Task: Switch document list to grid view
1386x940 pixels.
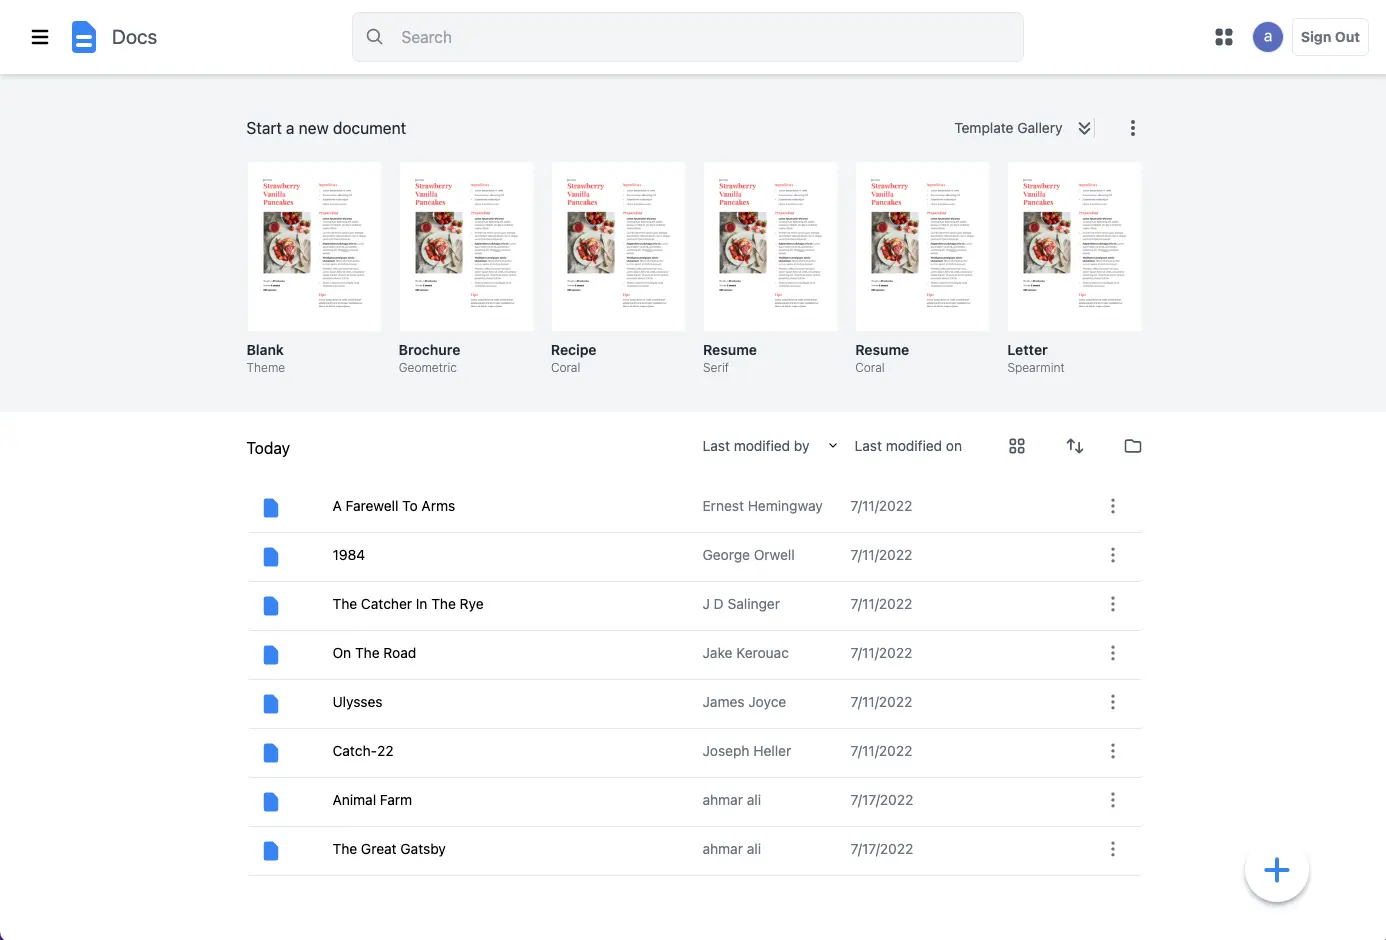Action: 1017,446
